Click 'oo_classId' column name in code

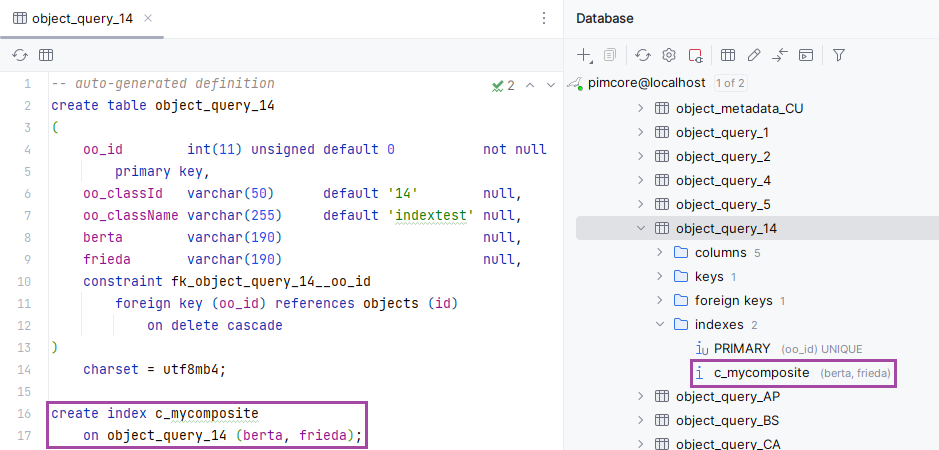(x=123, y=194)
